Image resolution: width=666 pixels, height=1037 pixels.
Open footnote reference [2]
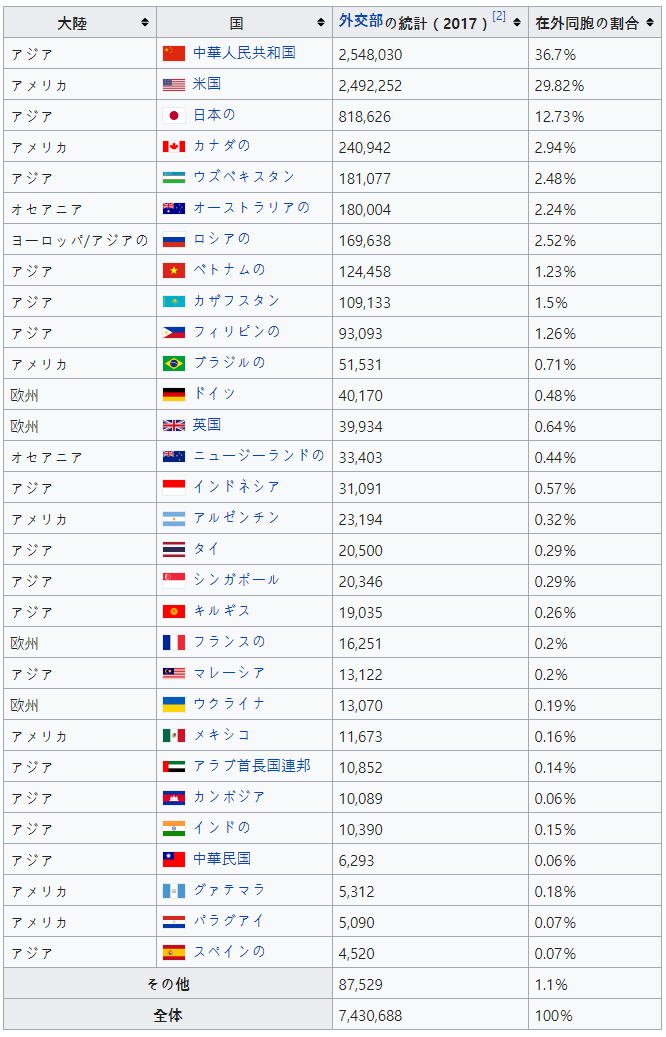click(498, 16)
